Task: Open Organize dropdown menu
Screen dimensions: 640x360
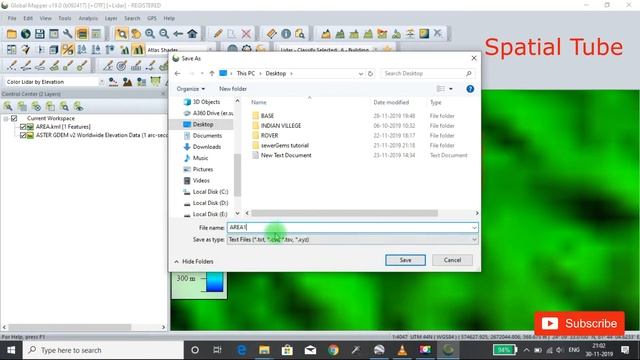Action: coord(191,89)
